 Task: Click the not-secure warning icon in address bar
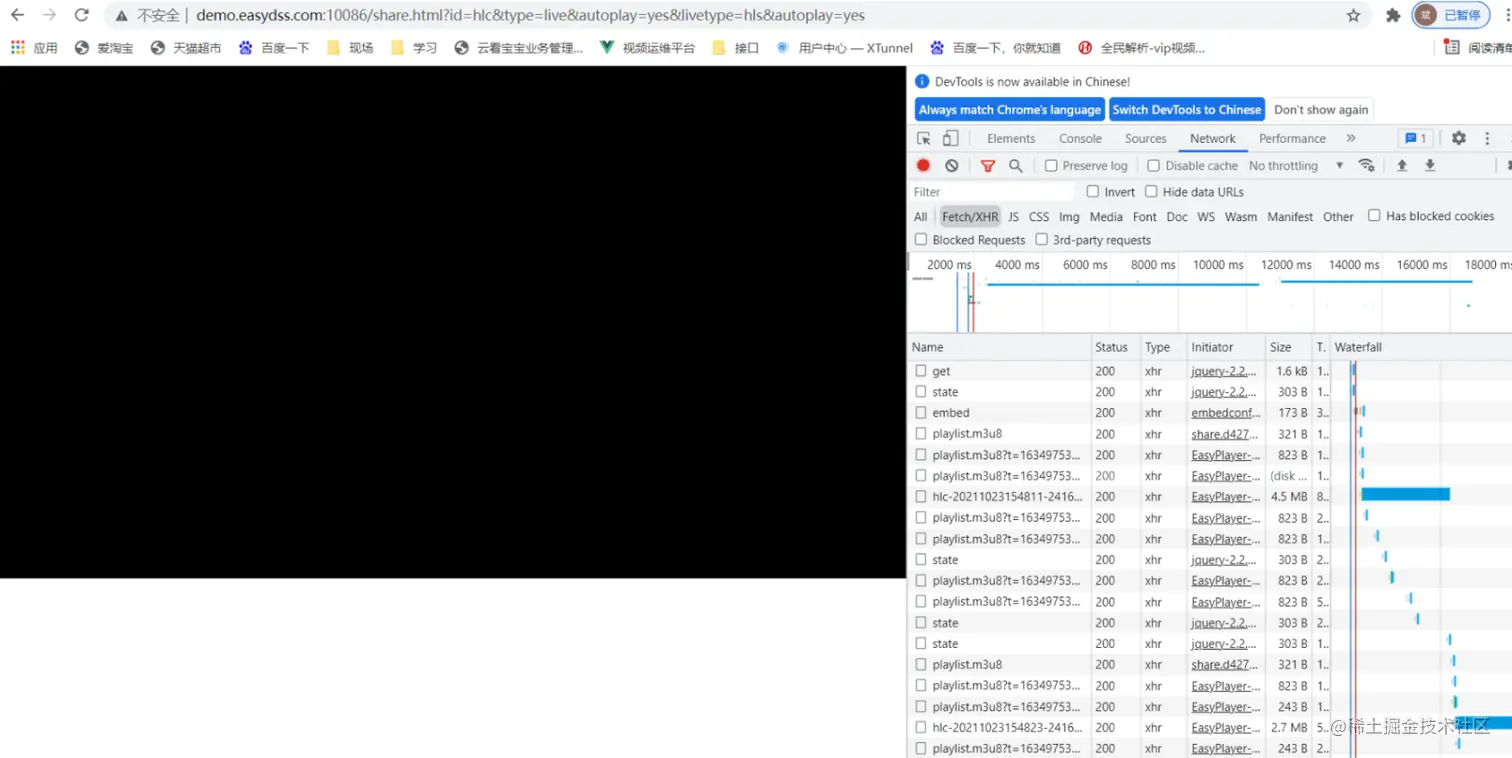(122, 15)
